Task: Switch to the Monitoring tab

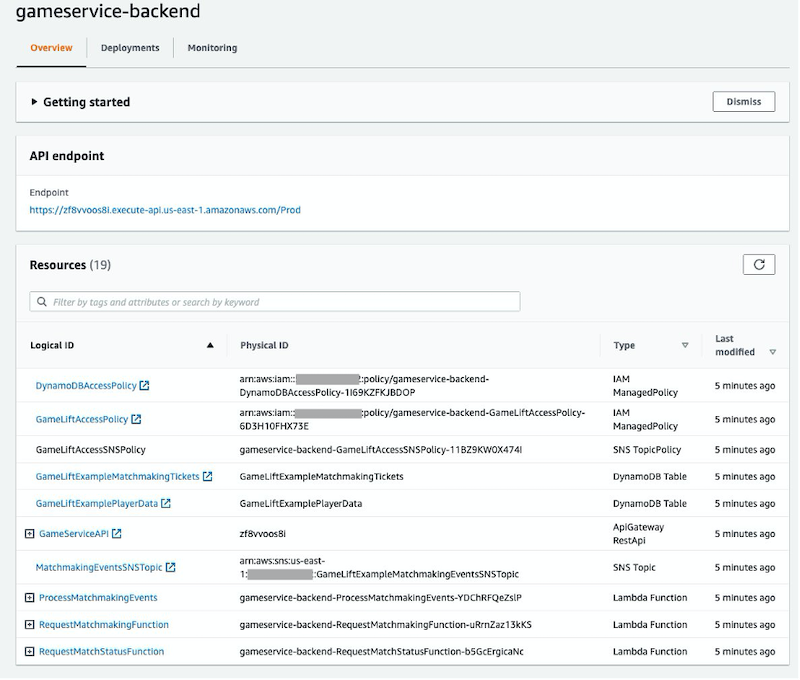Action: pyautogui.click(x=211, y=47)
